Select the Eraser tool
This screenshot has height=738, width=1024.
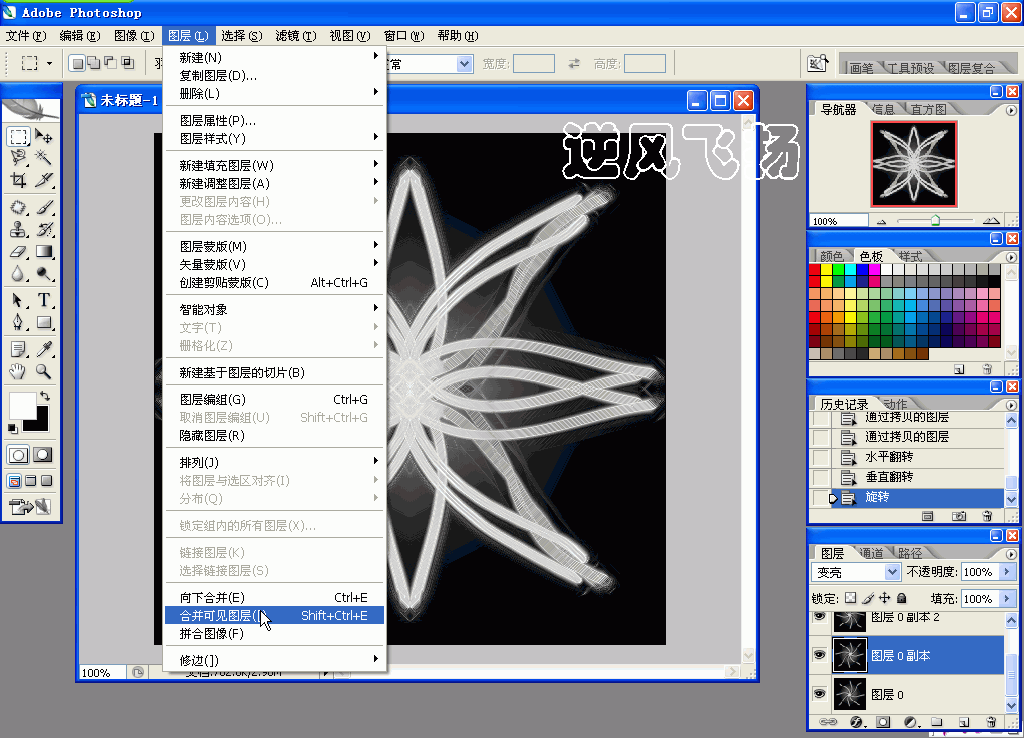point(18,251)
